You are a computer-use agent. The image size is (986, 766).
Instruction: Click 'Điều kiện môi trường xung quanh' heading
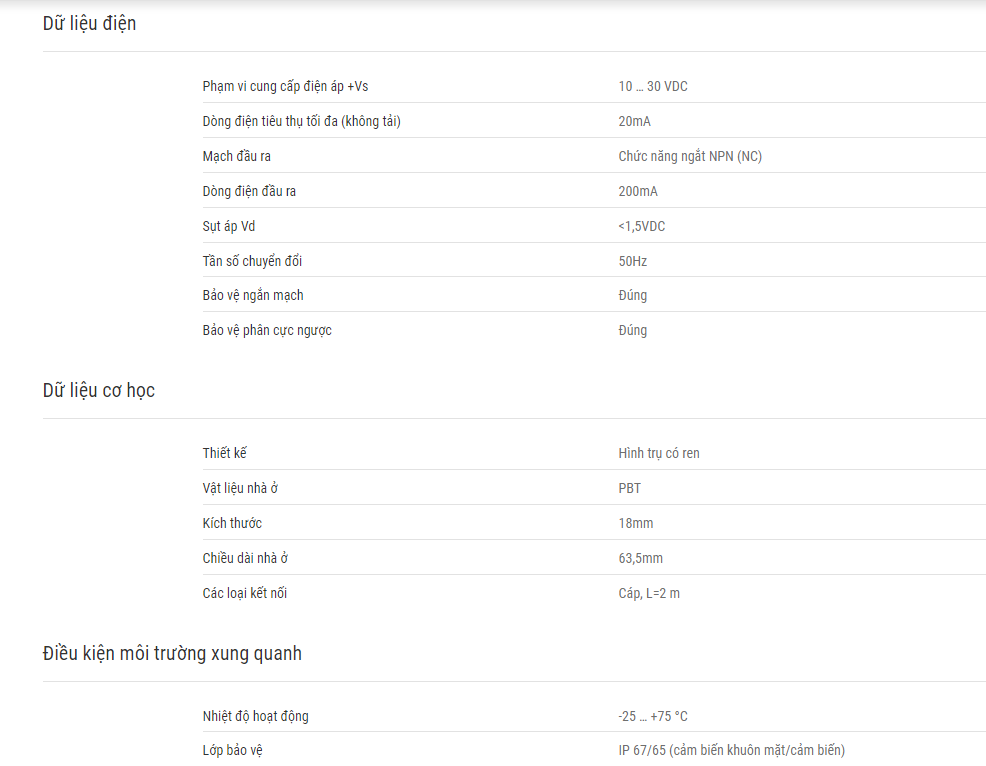tap(172, 653)
